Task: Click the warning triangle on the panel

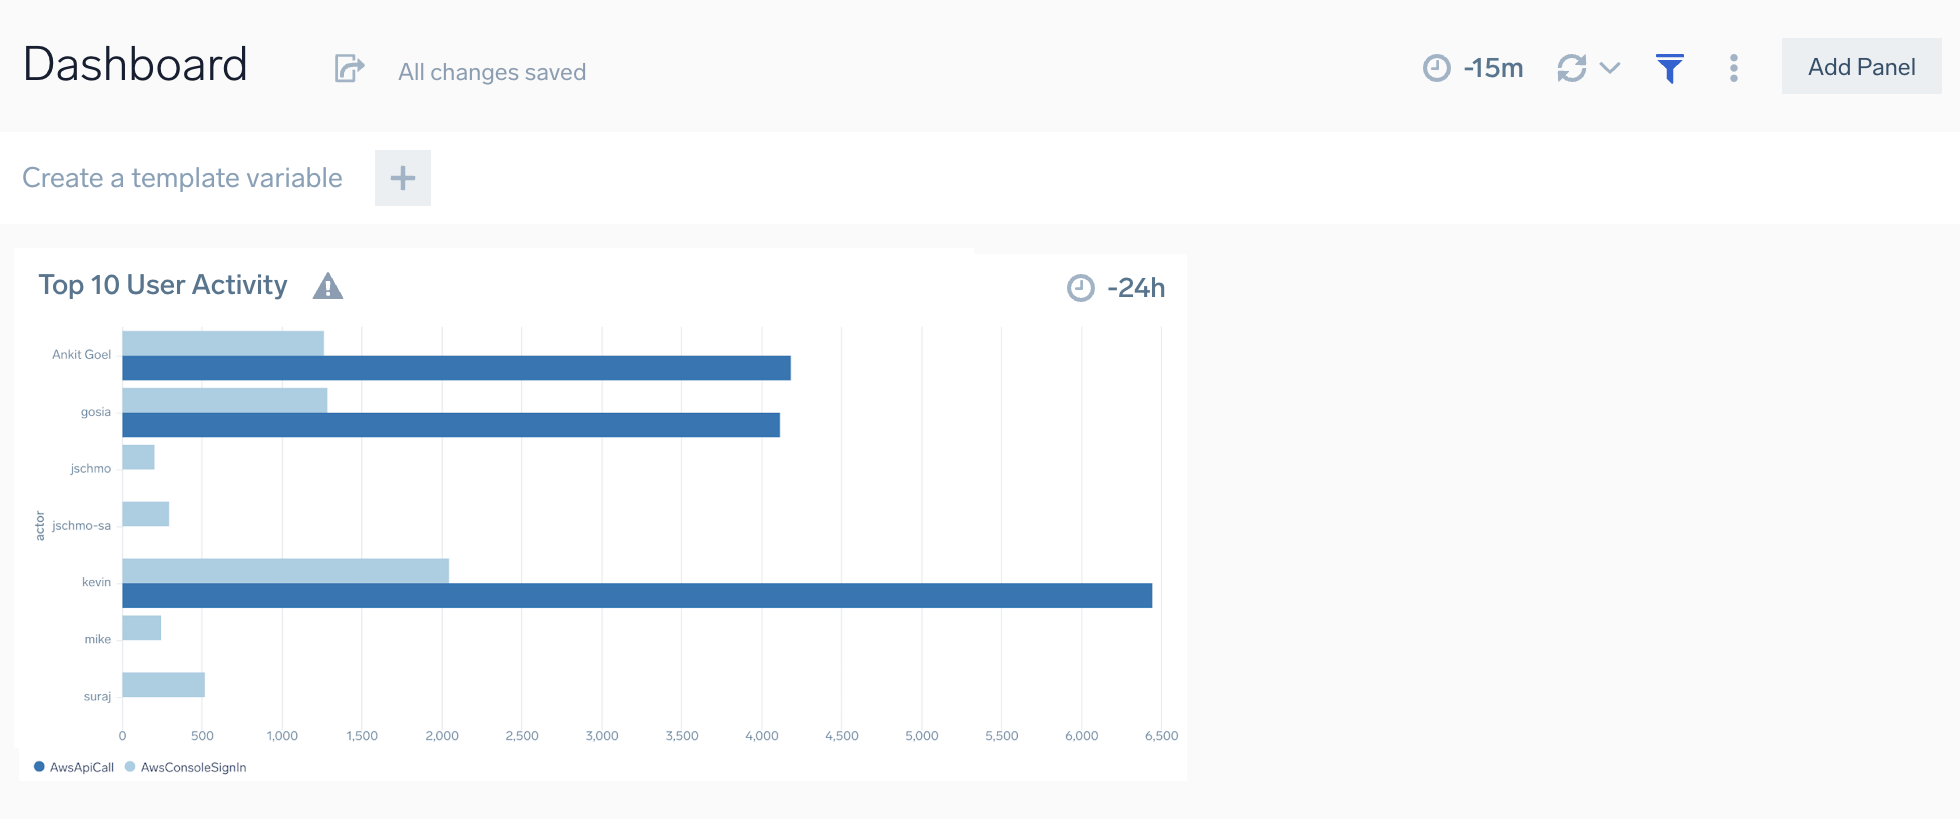Action: click(x=328, y=287)
